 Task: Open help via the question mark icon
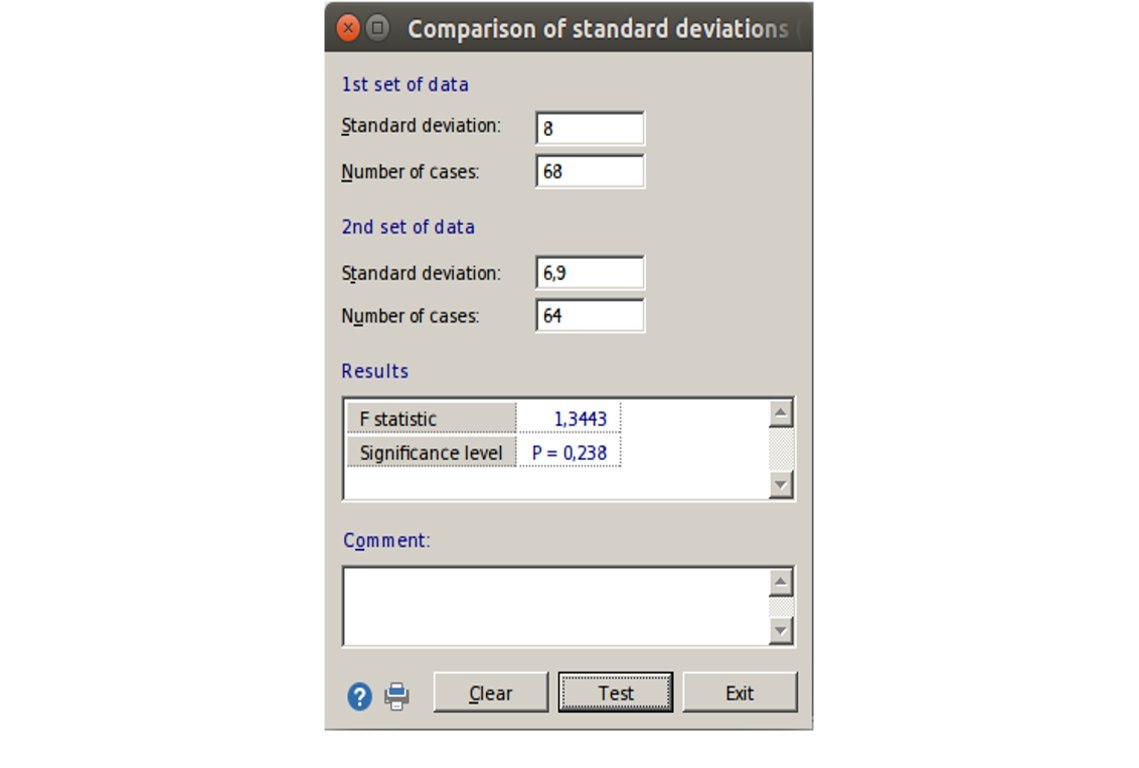(x=359, y=696)
